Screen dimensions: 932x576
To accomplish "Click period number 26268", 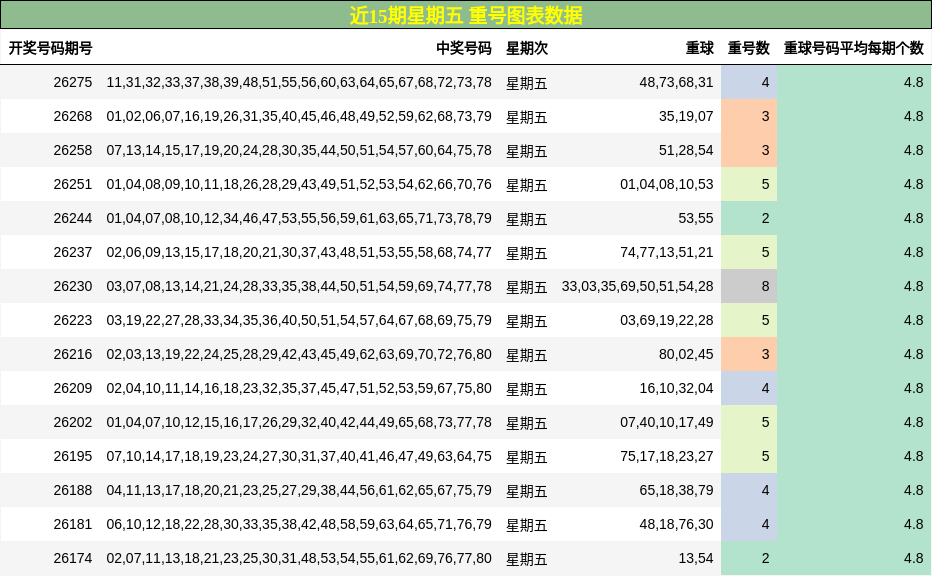I will [x=73, y=116].
